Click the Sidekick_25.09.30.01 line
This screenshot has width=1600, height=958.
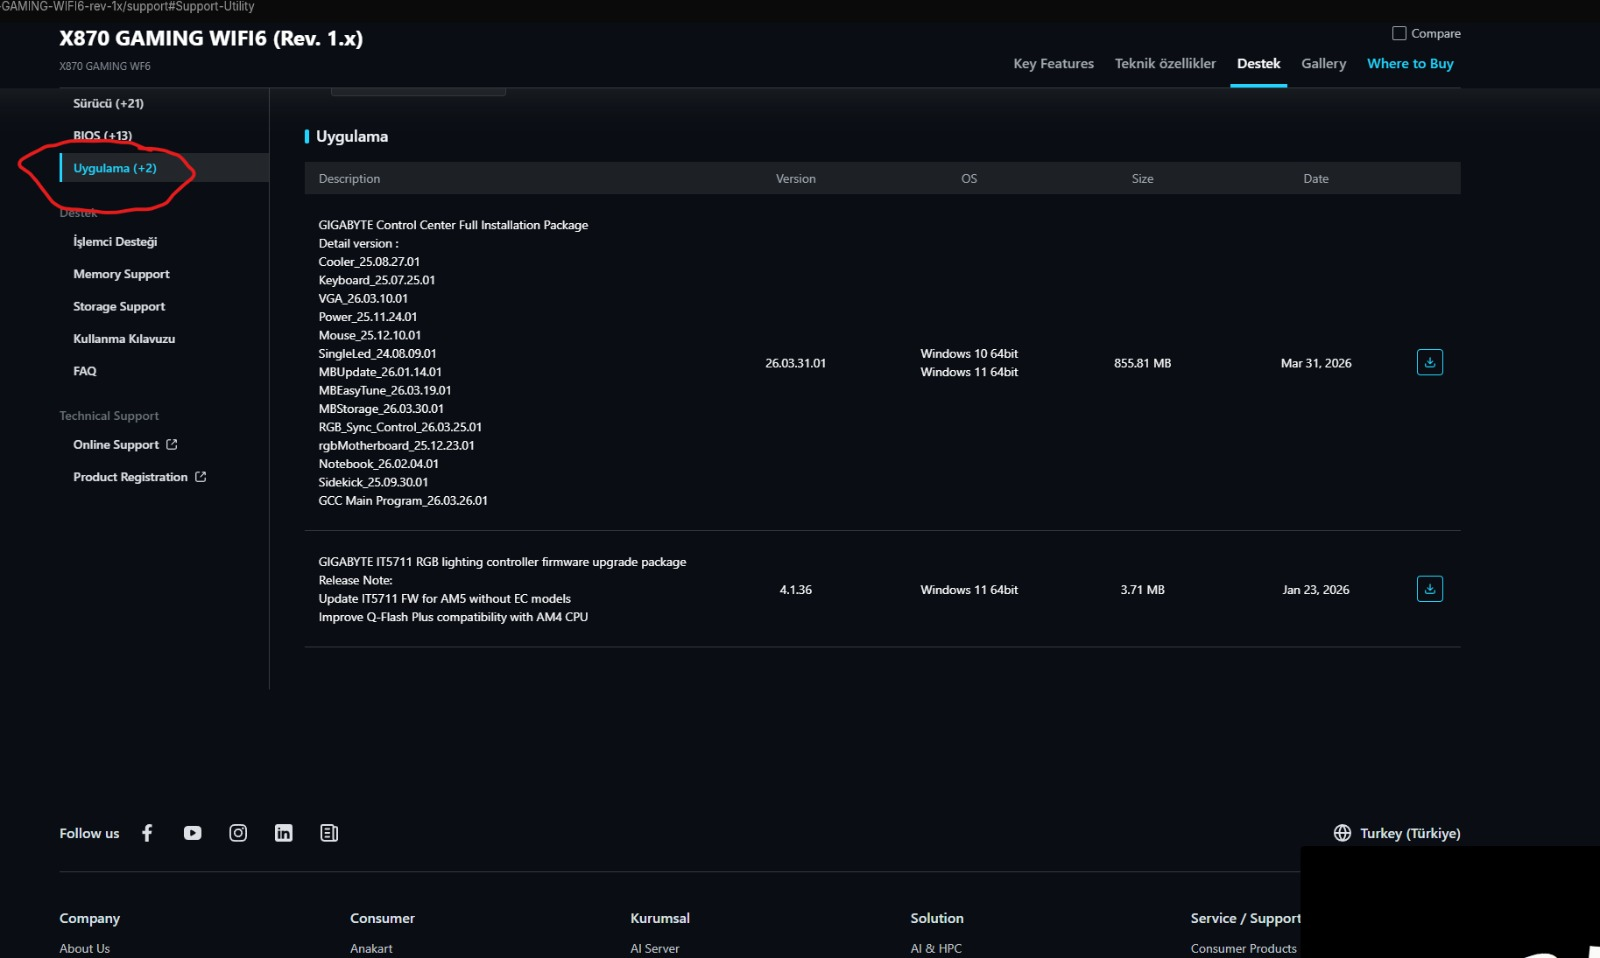tap(373, 482)
